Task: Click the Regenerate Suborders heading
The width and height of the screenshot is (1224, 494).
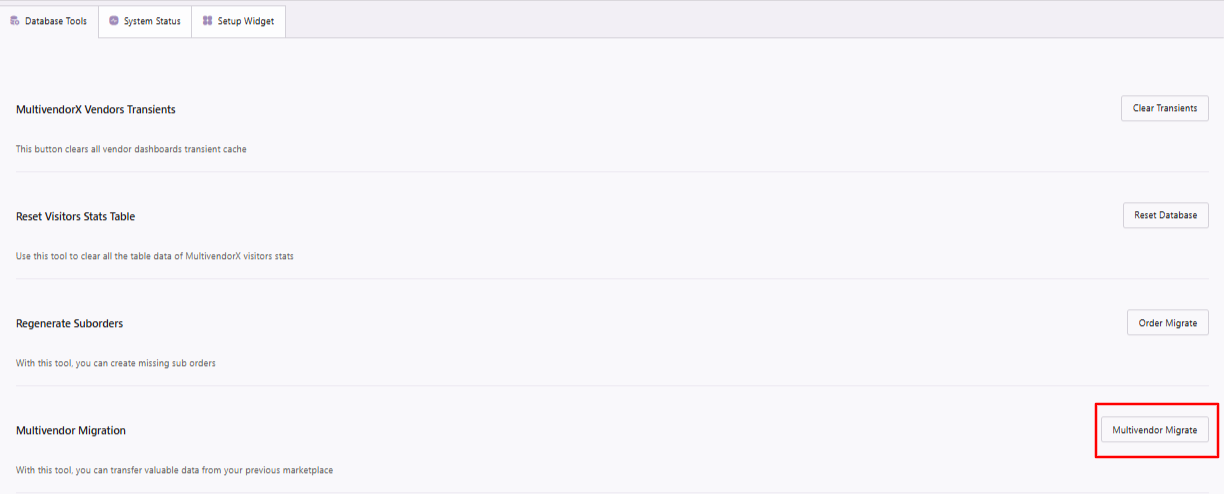Action: [x=70, y=323]
